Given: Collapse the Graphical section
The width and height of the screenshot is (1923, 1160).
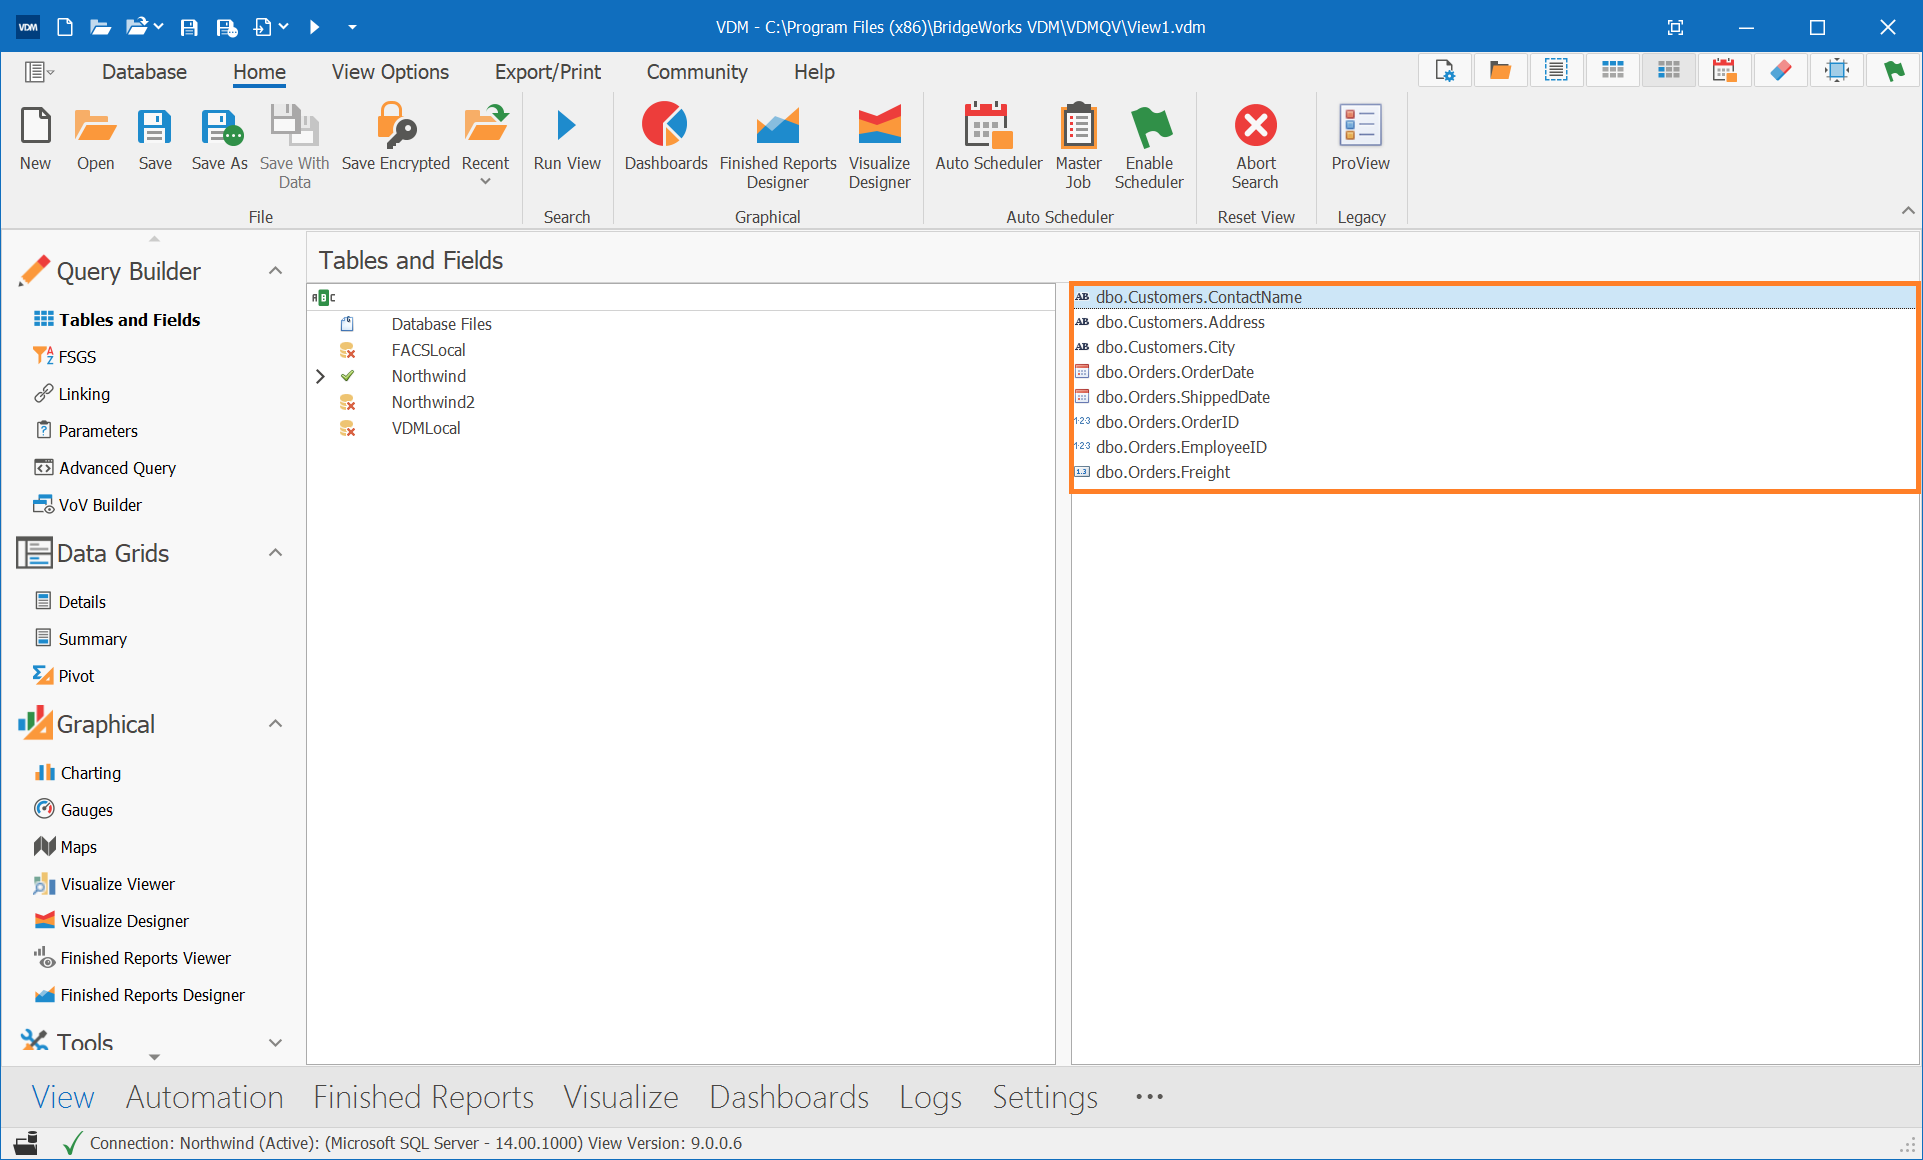Looking at the screenshot, I should [276, 724].
